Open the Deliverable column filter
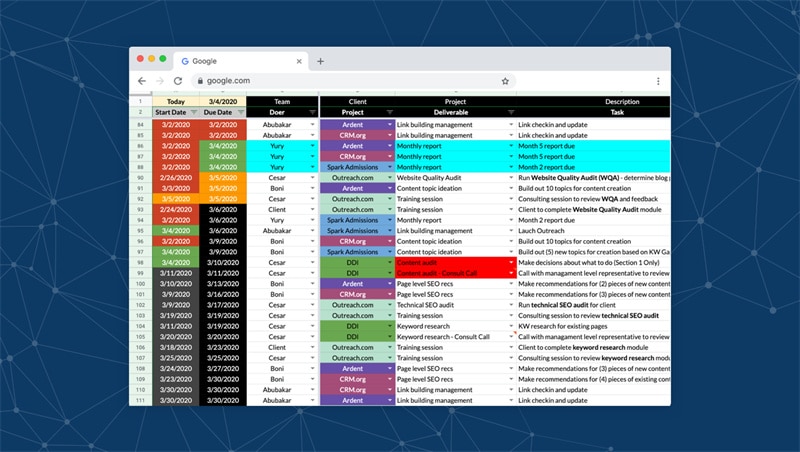The image size is (800, 452). pyautogui.click(x=511, y=112)
